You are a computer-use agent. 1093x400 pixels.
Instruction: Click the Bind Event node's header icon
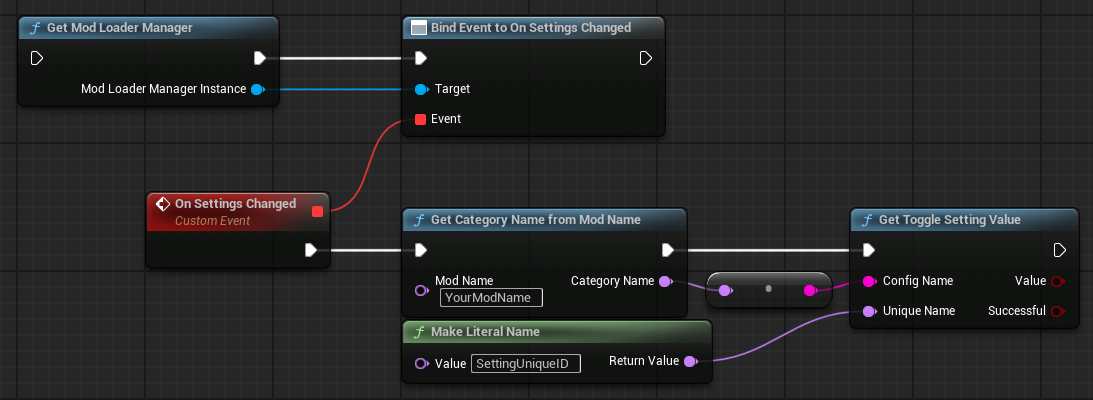tap(419, 28)
